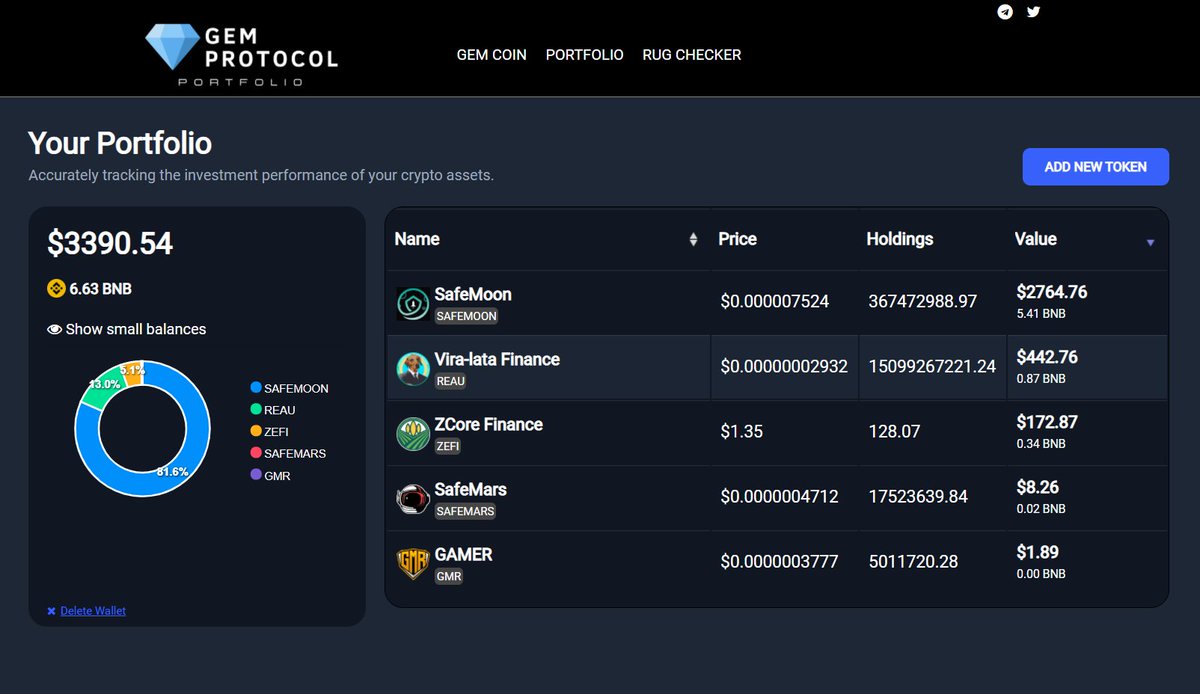Open the RUG CHECKER menu item
This screenshot has width=1200, height=694.
click(692, 55)
